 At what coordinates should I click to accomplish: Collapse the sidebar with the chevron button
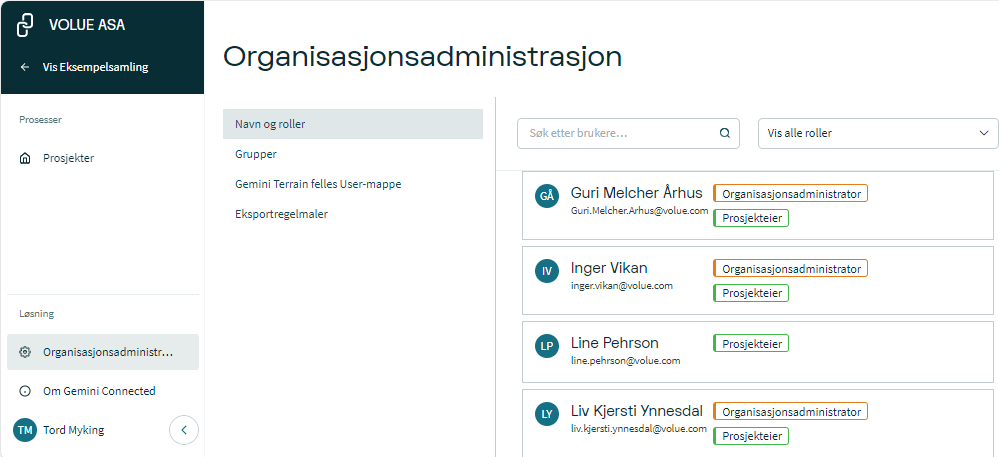(x=184, y=430)
